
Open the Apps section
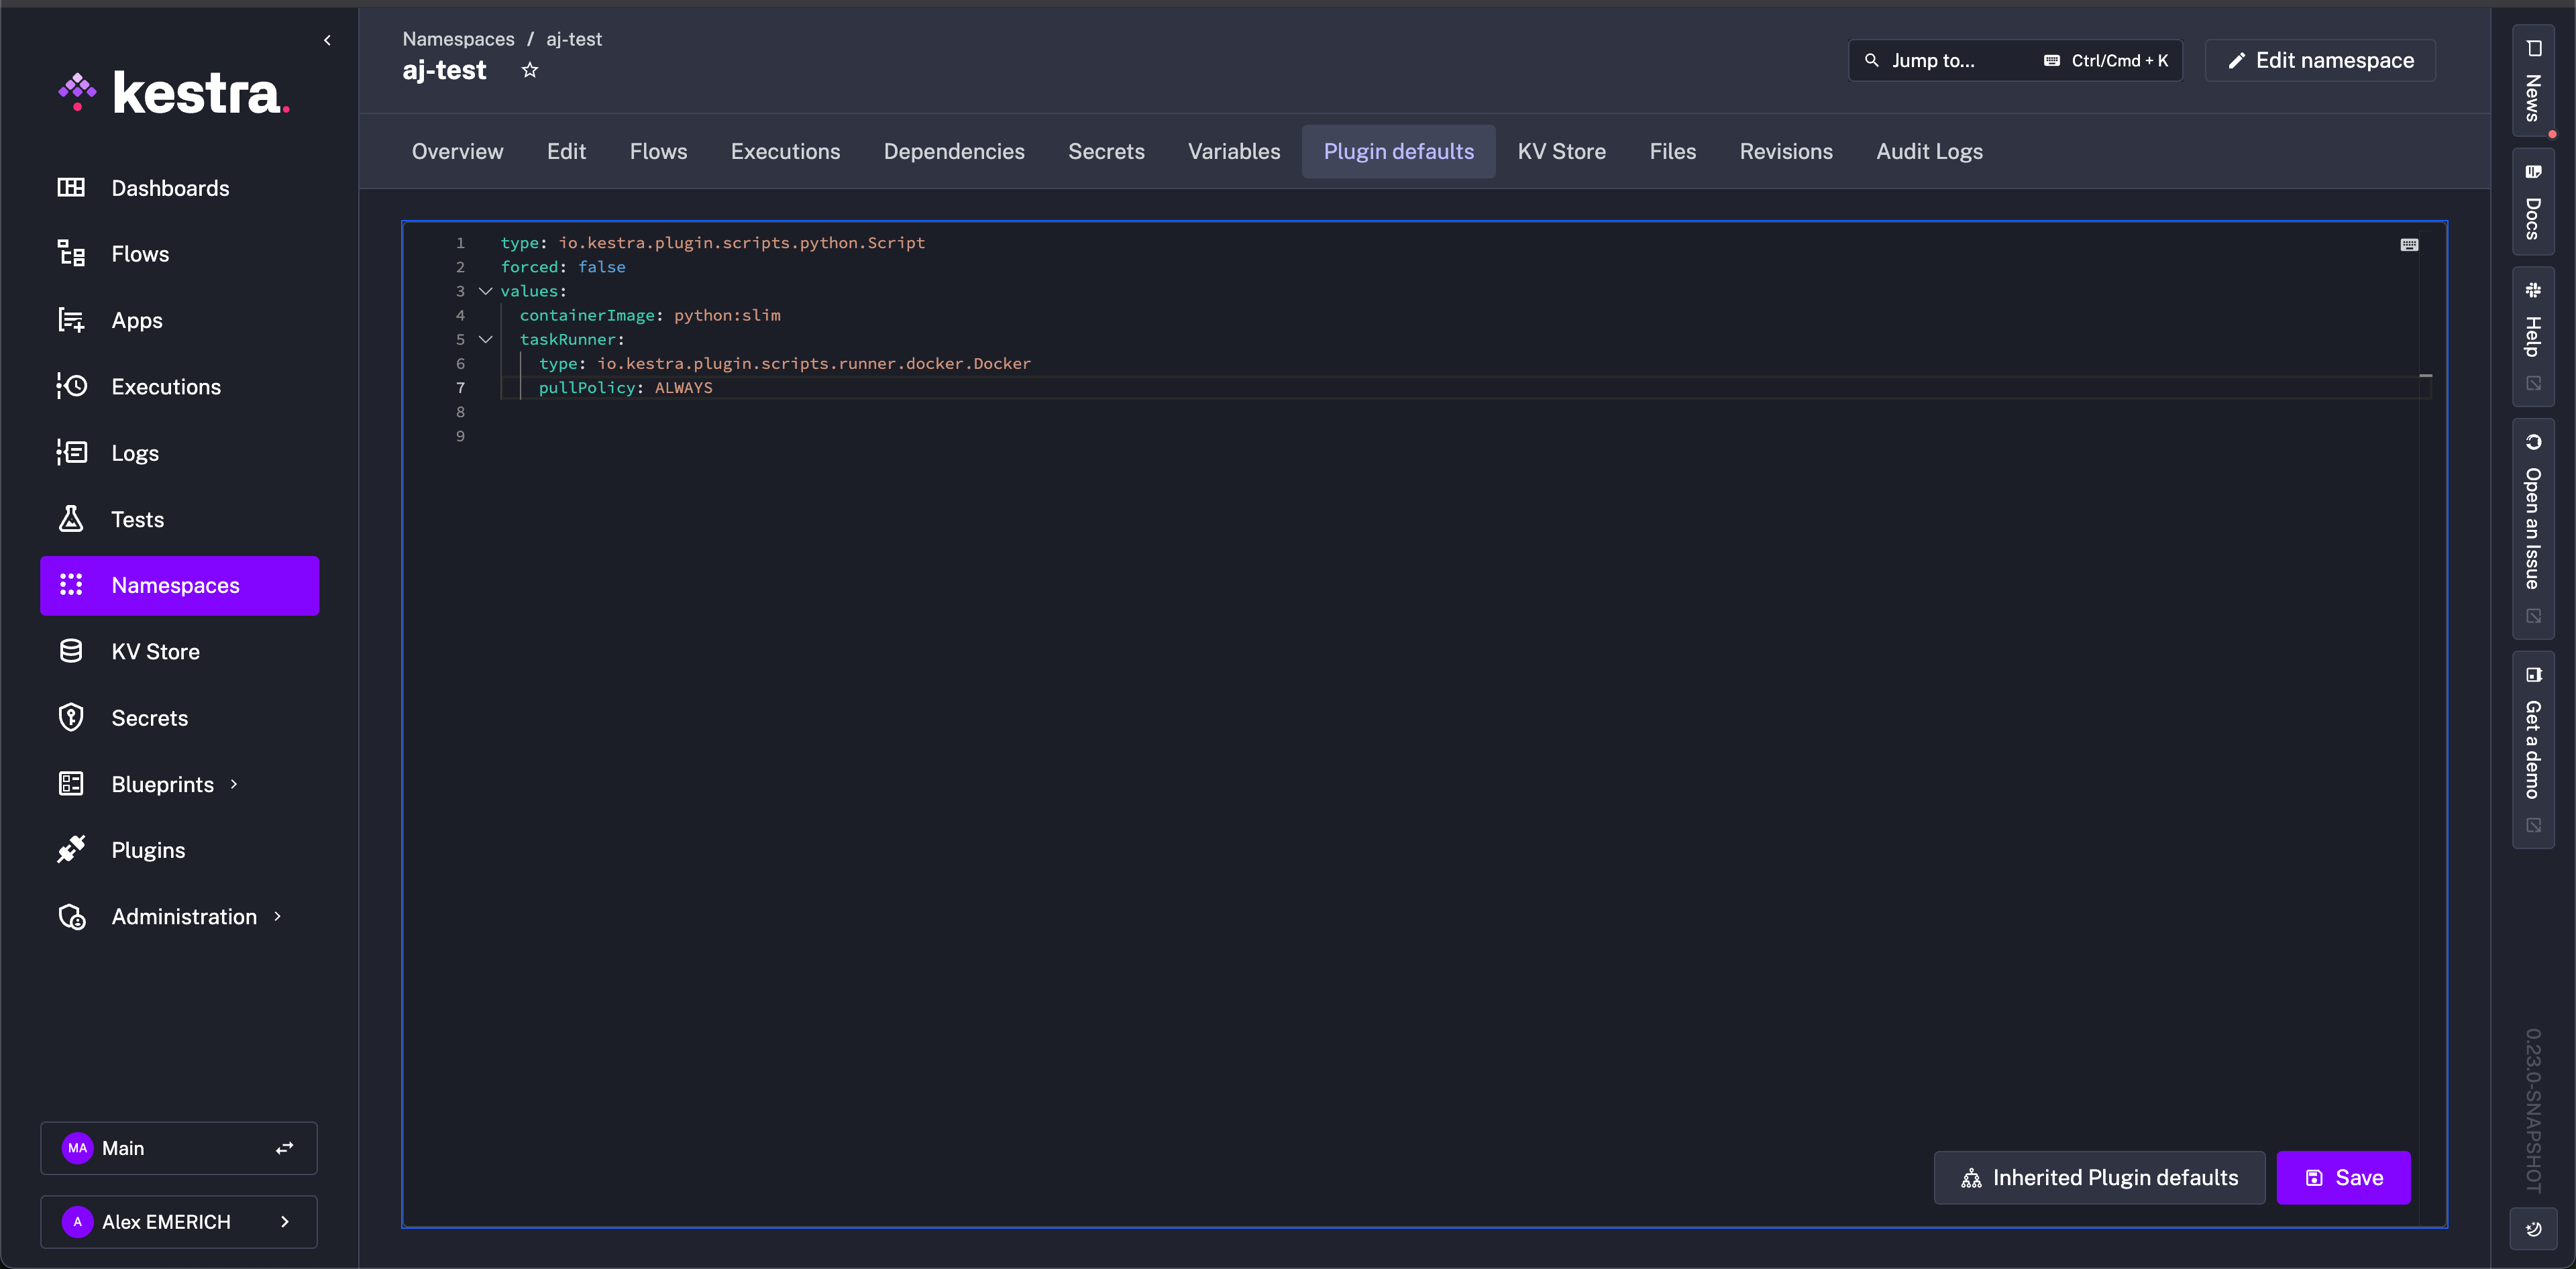[x=136, y=320]
